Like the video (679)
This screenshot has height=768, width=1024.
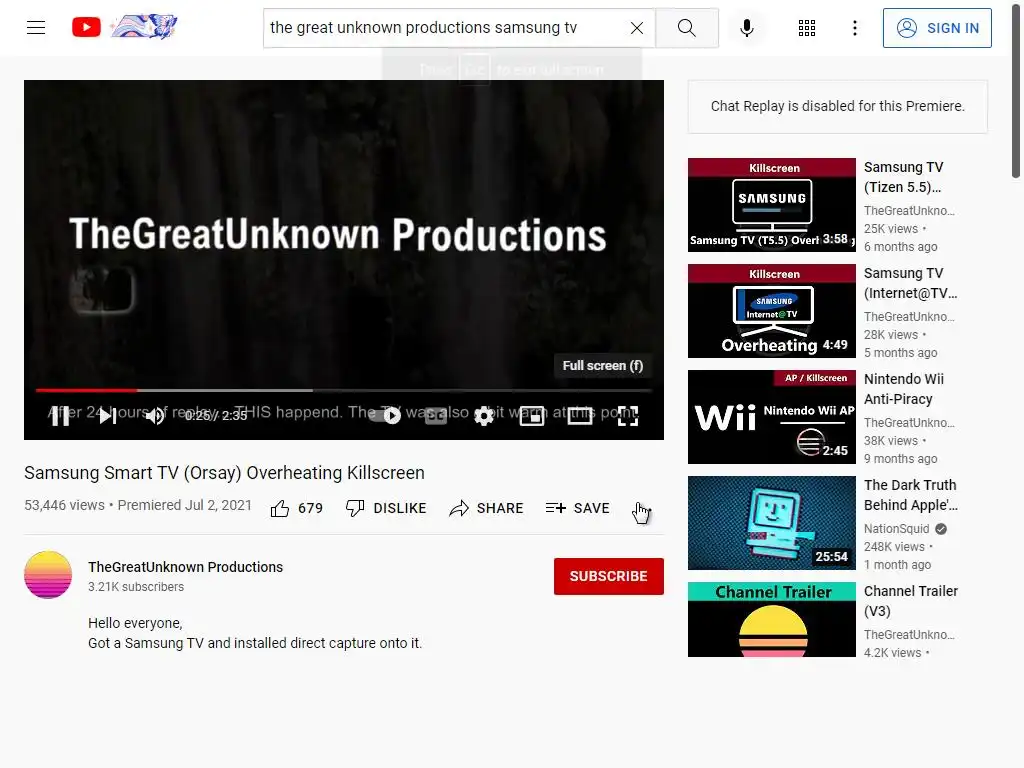tap(296, 508)
